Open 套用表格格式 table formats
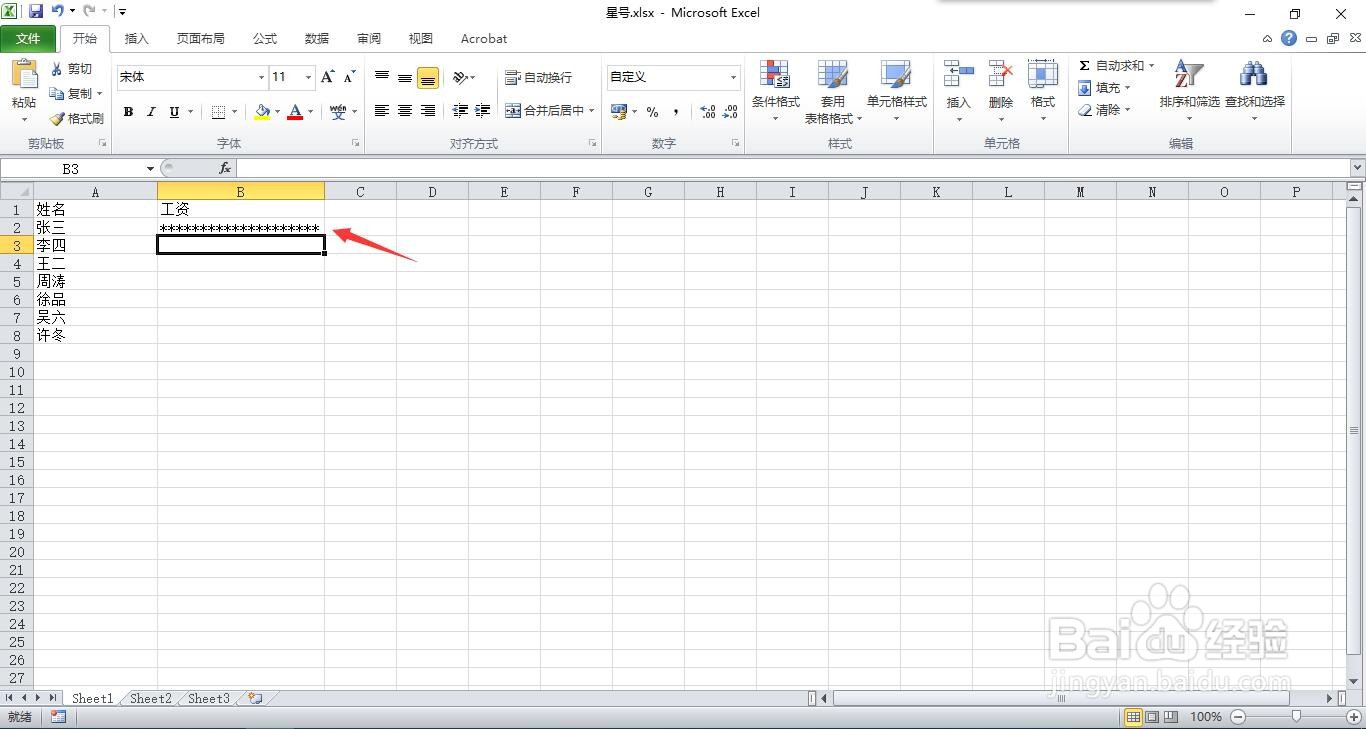This screenshot has height=729, width=1366. 833,91
